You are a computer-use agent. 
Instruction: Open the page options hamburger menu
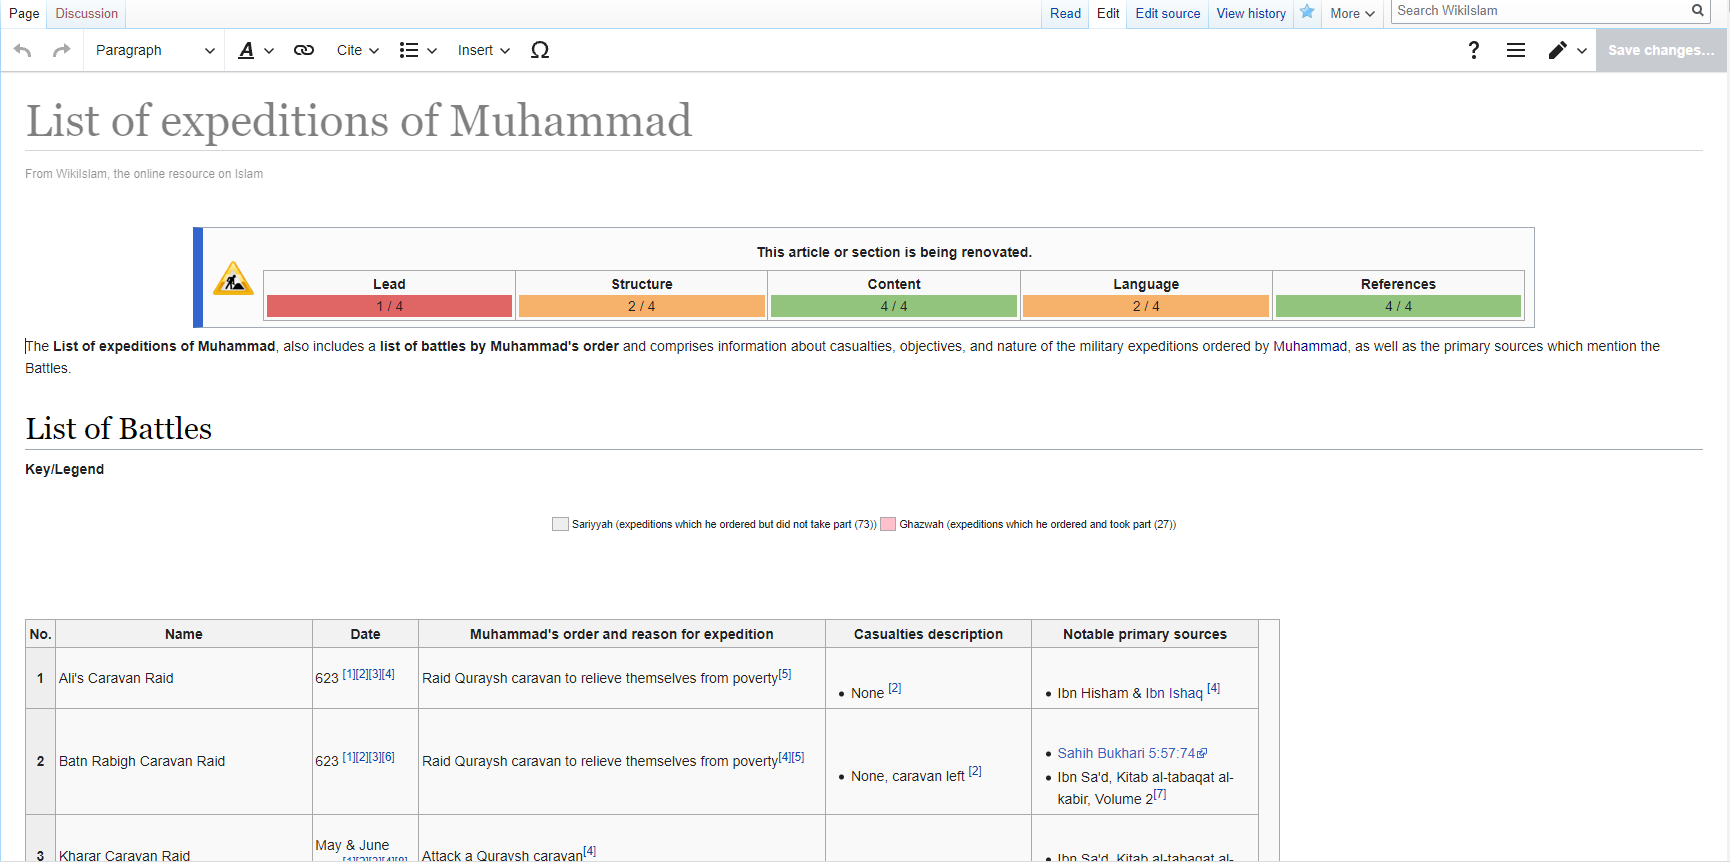coord(1516,50)
